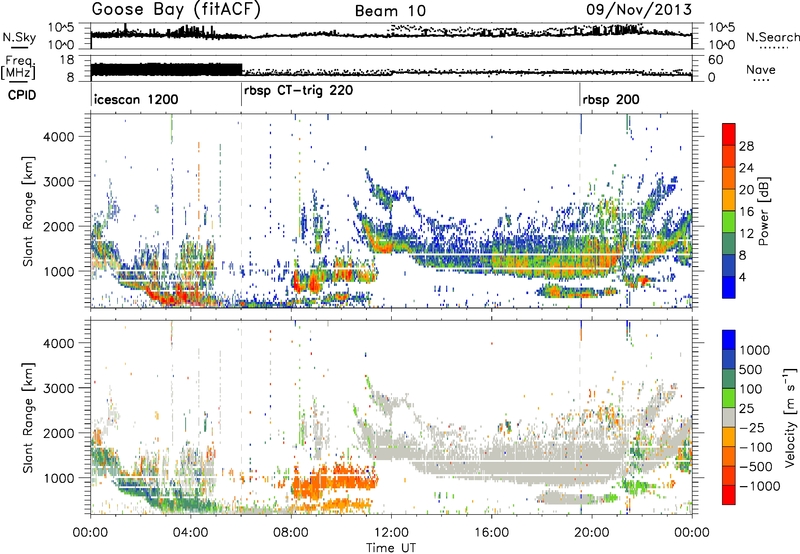
Task: Click 'Slant Range [km]' label of velocity panel
Action: point(28,417)
